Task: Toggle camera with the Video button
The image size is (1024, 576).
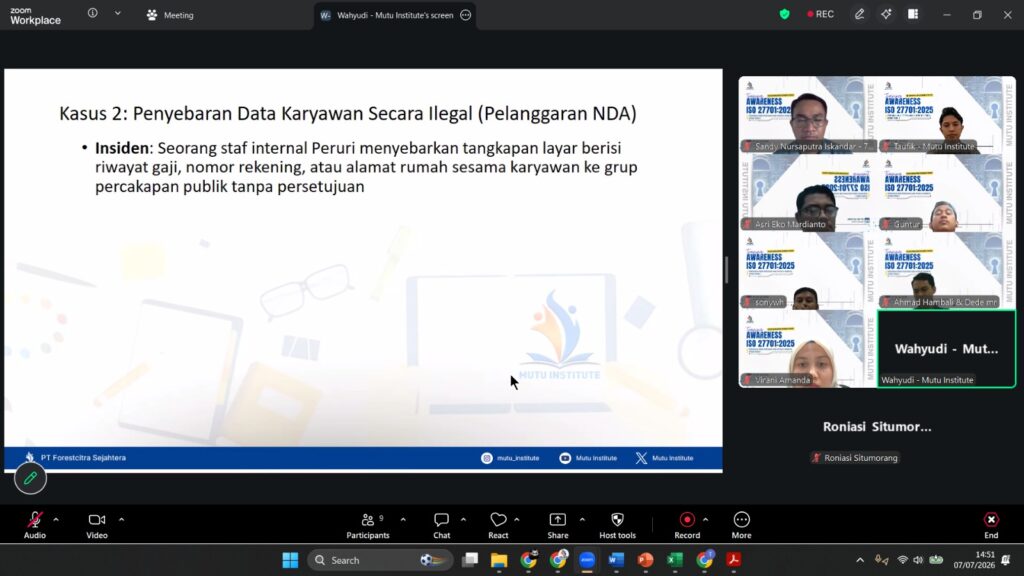Action: click(x=97, y=525)
